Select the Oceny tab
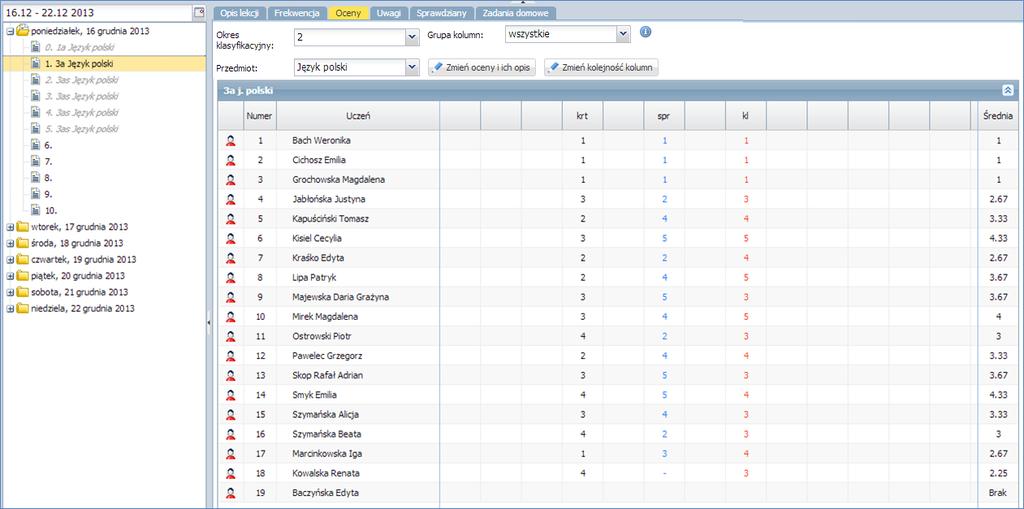 click(348, 13)
